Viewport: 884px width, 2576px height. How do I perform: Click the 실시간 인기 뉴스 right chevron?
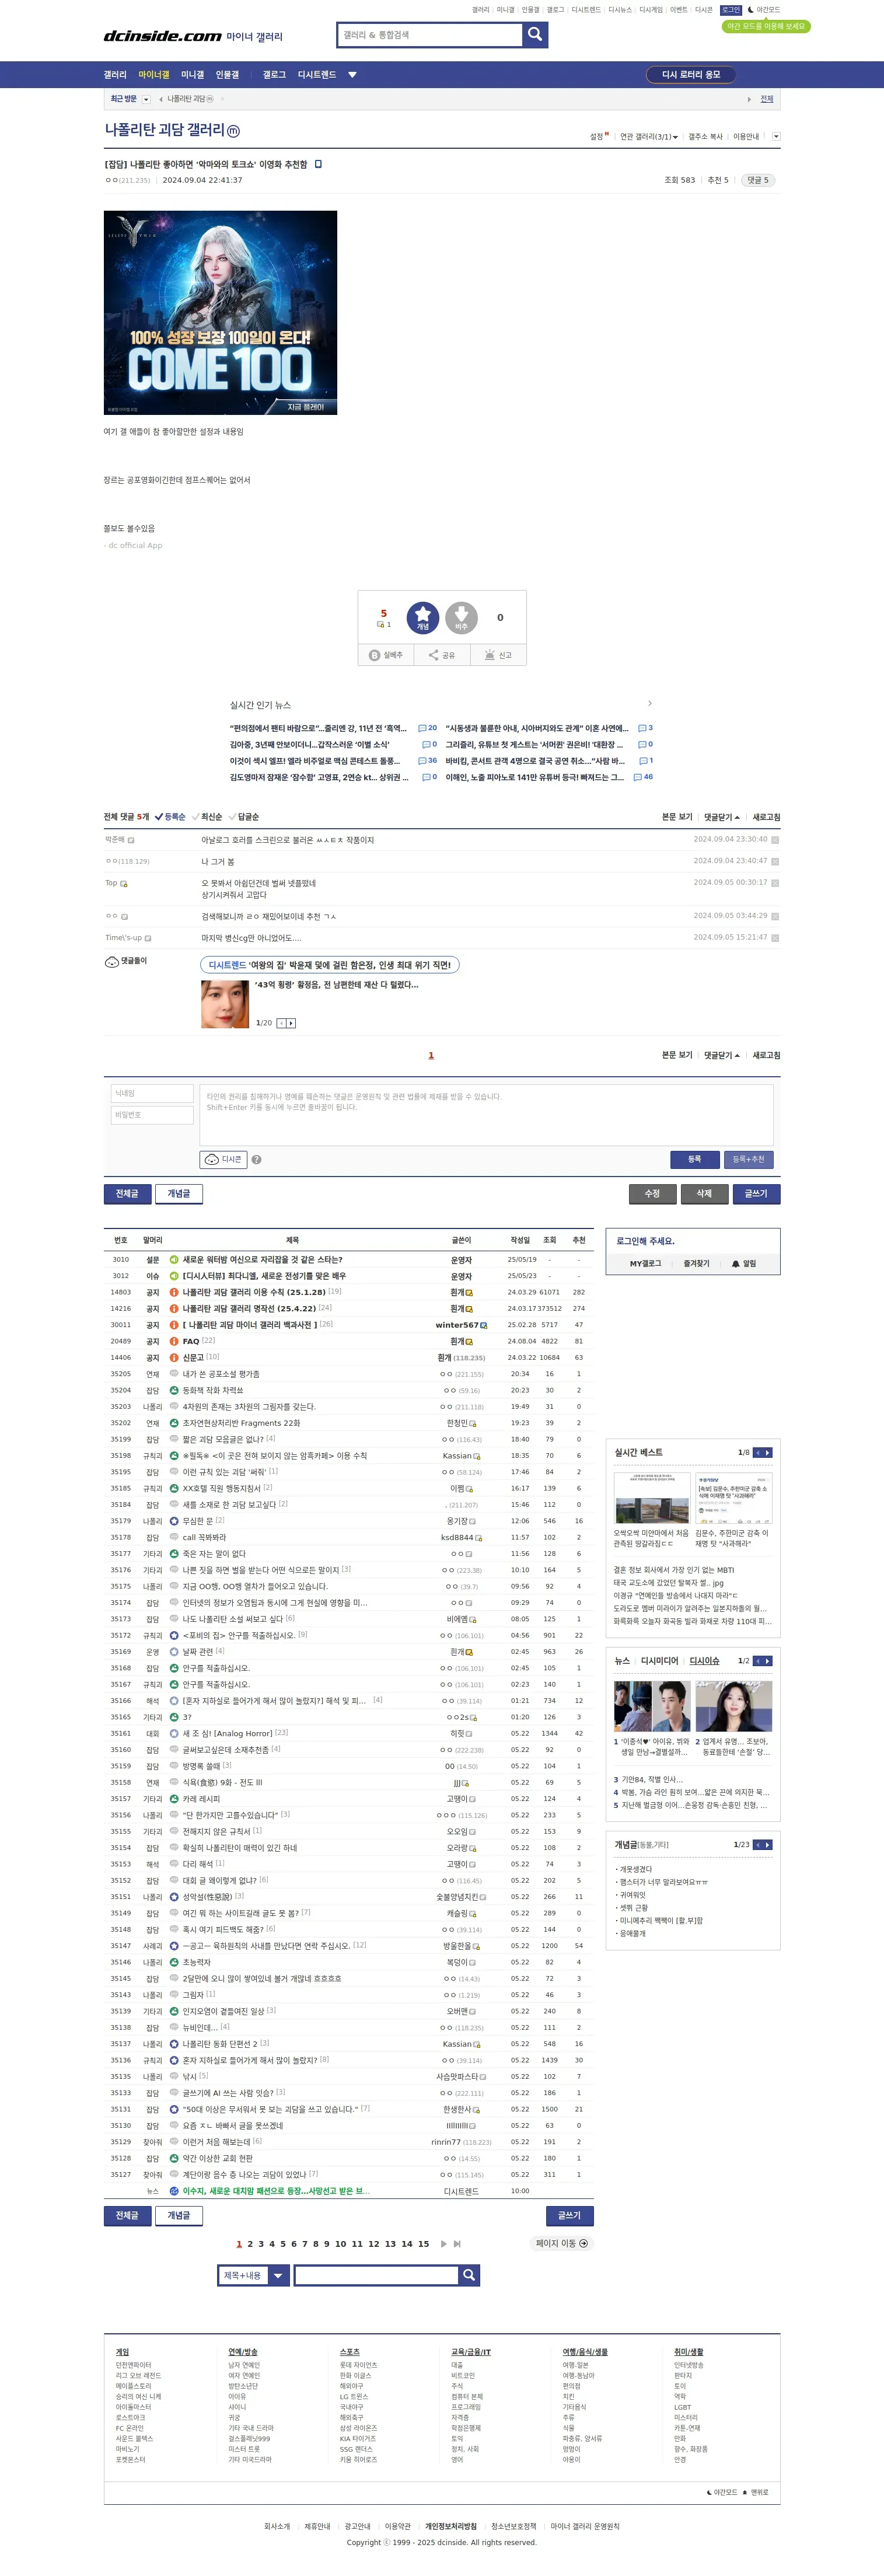pos(649,704)
